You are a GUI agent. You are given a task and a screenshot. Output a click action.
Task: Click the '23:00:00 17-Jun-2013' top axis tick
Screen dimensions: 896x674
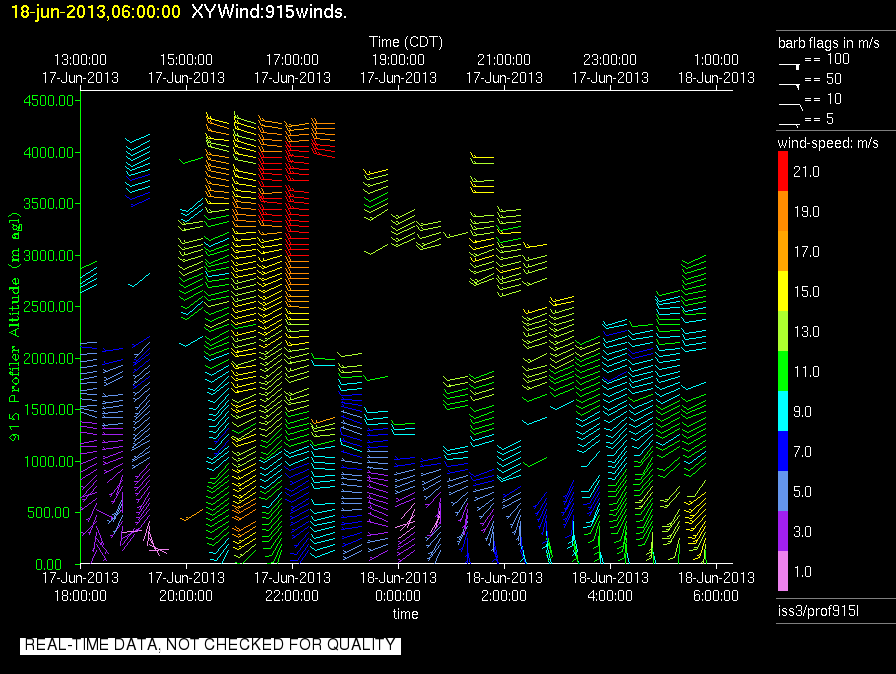[x=610, y=69]
